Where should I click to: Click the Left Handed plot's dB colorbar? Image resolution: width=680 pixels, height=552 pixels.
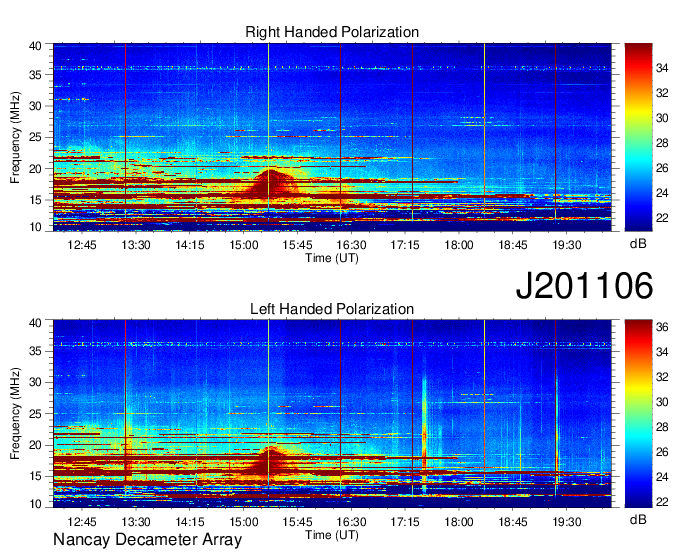(x=638, y=414)
